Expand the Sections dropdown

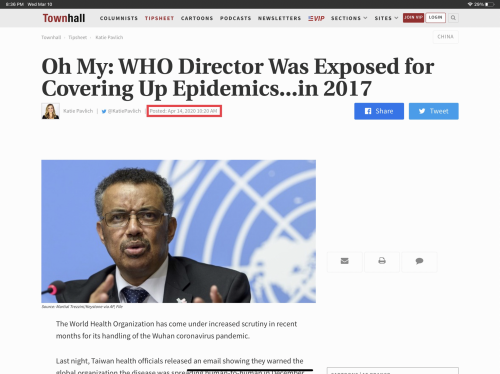click(349, 18)
